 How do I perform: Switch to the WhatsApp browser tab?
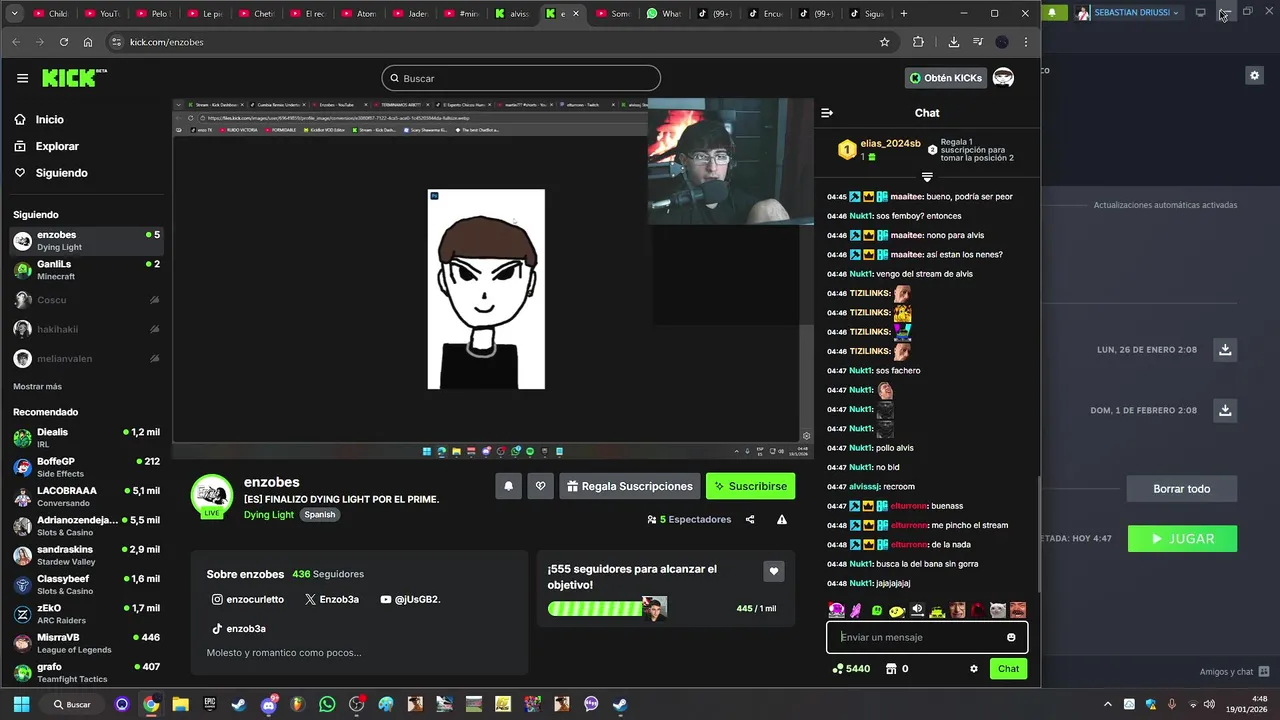click(663, 14)
